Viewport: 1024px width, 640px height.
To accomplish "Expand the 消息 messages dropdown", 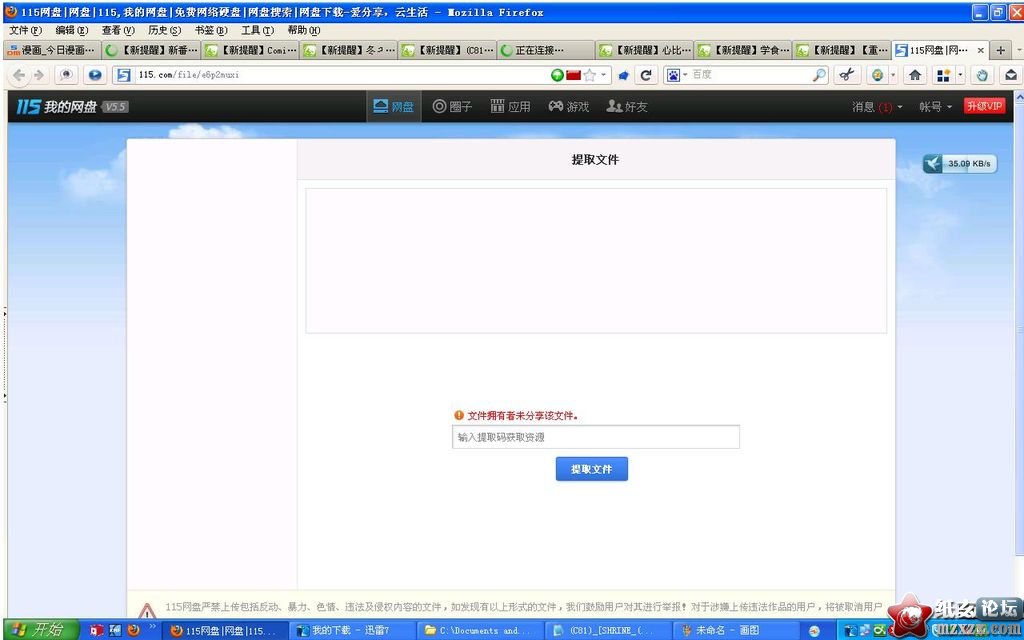I will pyautogui.click(x=876, y=107).
